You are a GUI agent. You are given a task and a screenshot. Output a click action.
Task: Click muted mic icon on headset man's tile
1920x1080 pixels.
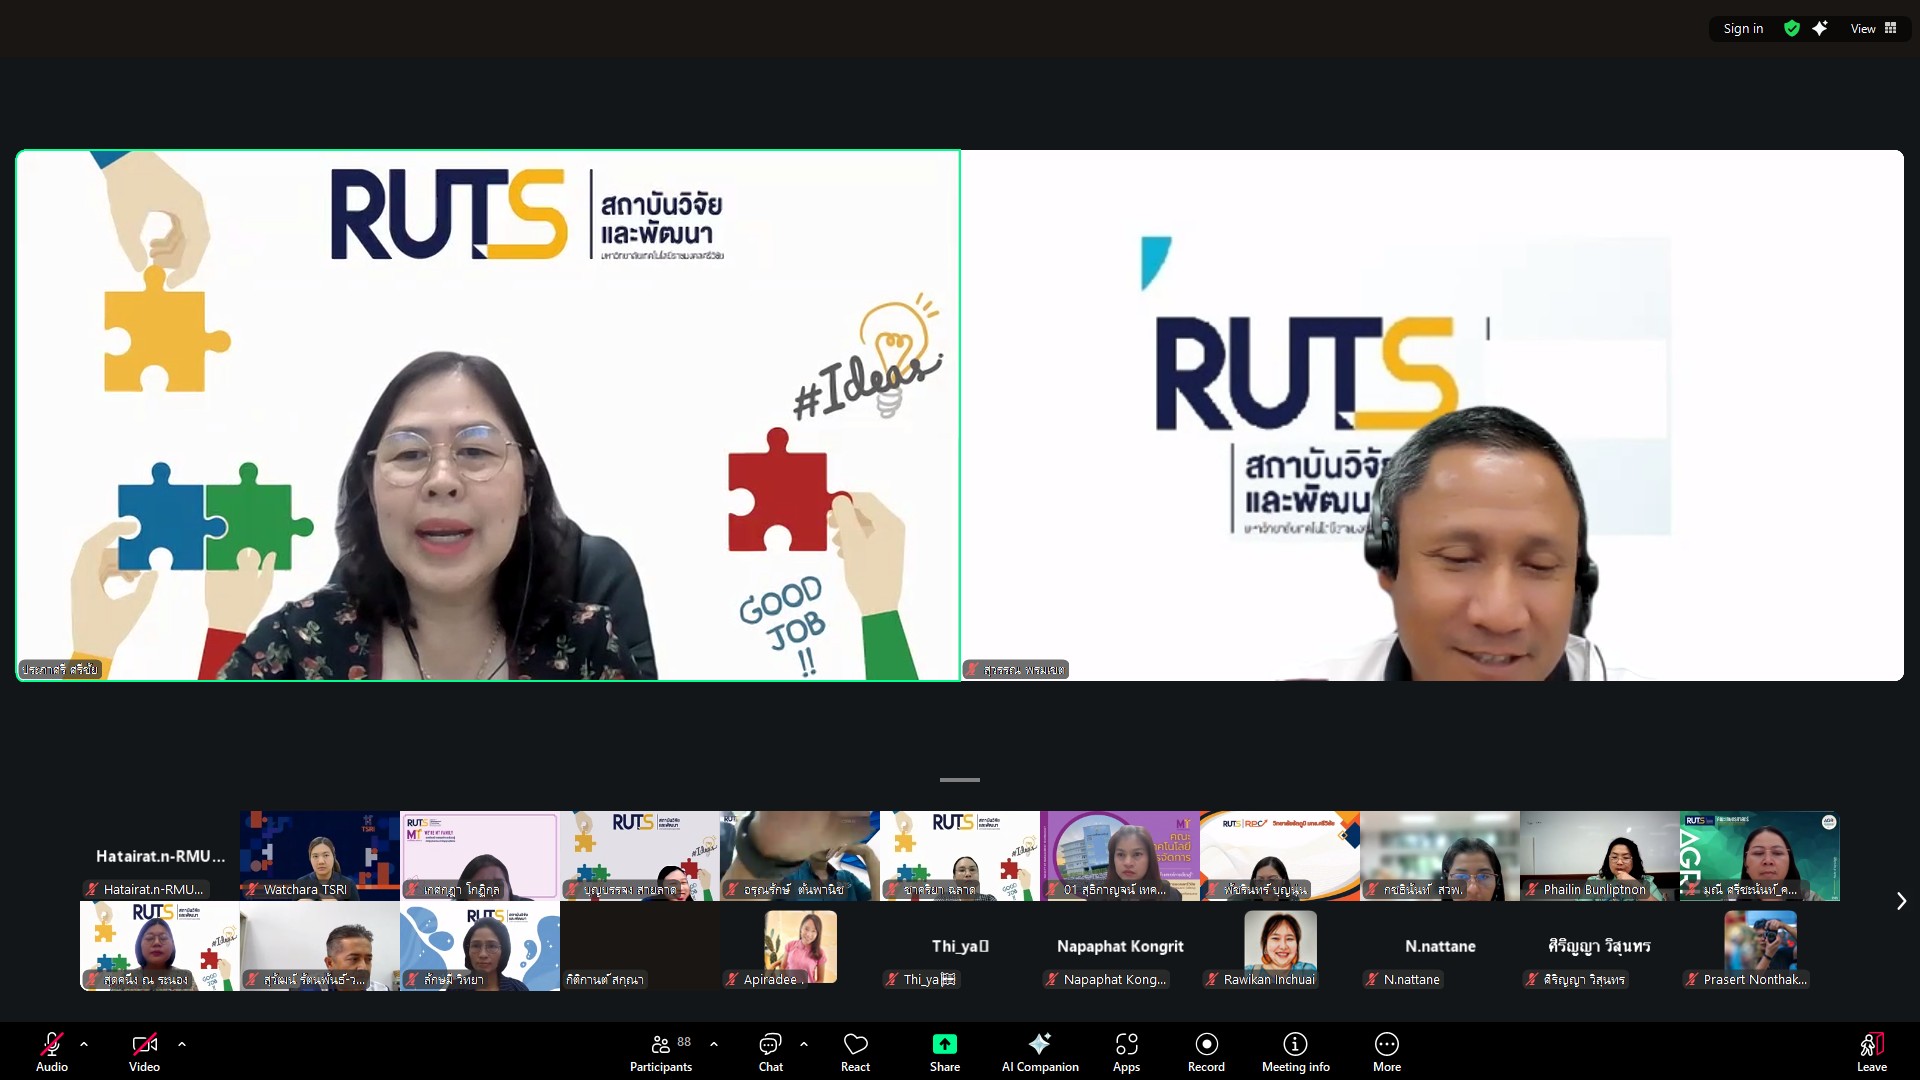click(x=972, y=669)
